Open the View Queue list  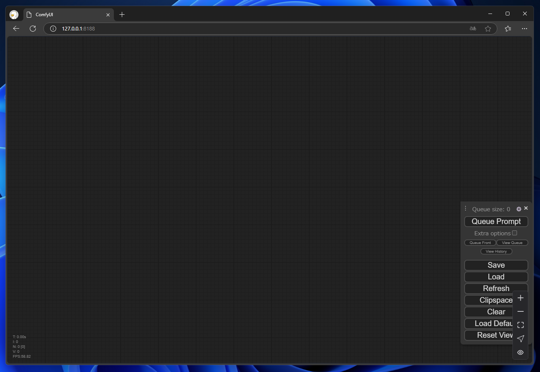pyautogui.click(x=512, y=243)
